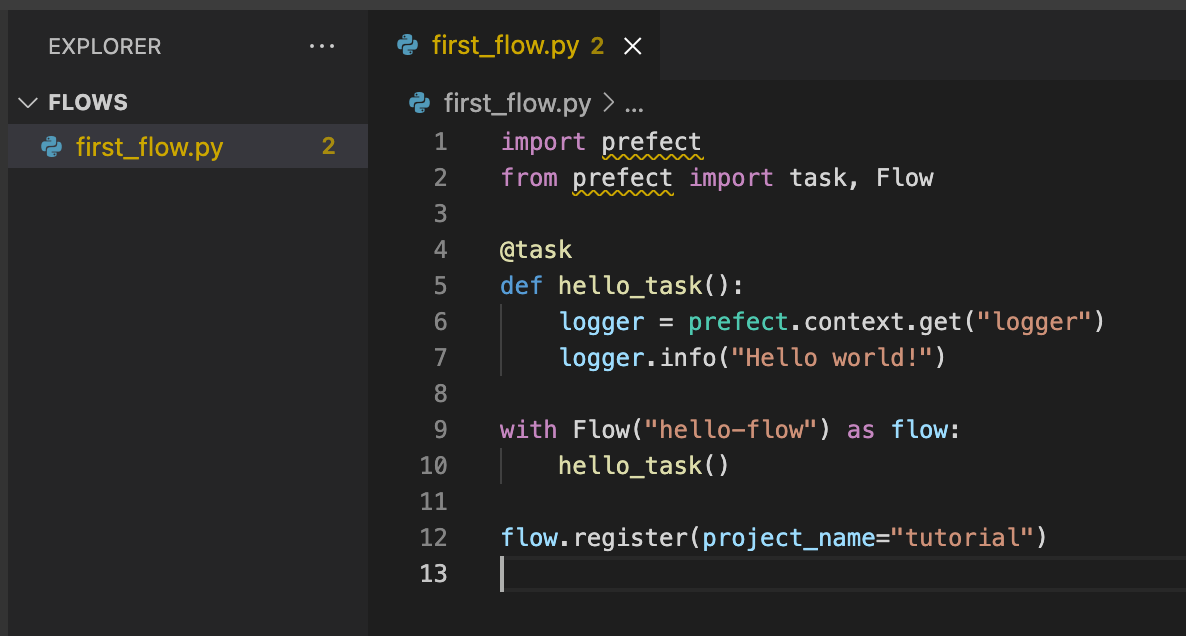Click the "tutorial" string on line 12
The height and width of the screenshot is (636, 1186).
961,538
